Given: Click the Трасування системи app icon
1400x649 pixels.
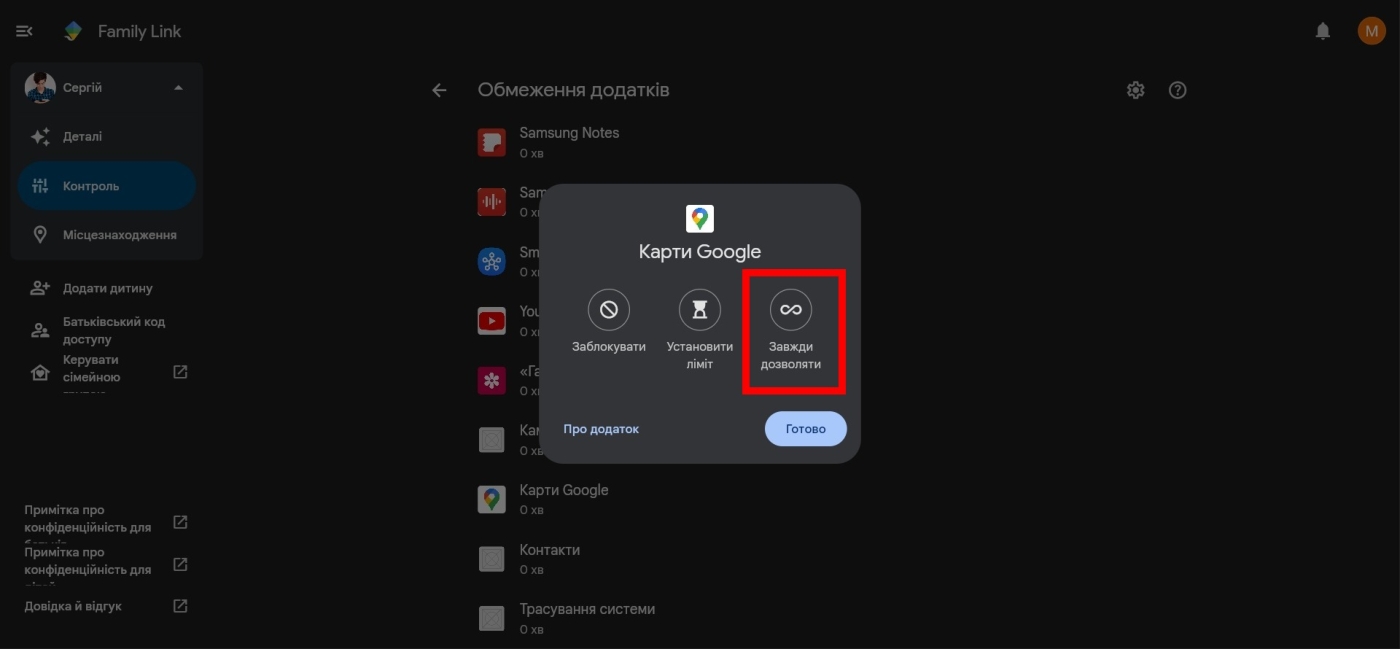Looking at the screenshot, I should [x=491, y=619].
